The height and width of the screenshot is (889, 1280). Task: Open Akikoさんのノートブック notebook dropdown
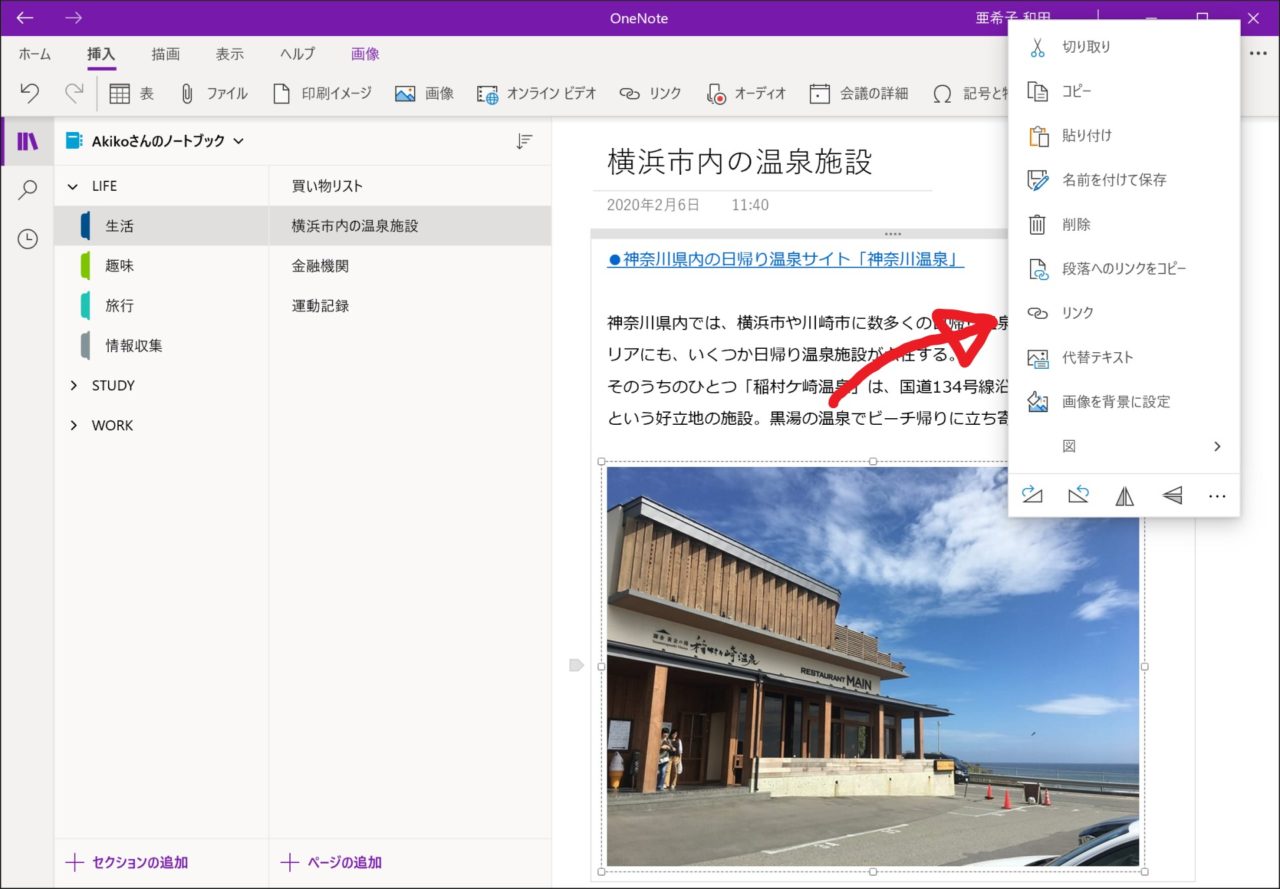tap(156, 142)
